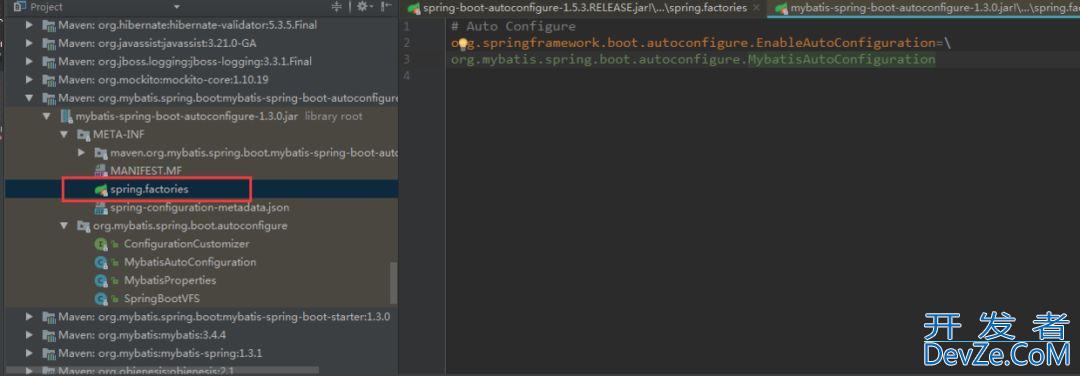Click the mybatis-spring:1.3.1 library icon

49,353
